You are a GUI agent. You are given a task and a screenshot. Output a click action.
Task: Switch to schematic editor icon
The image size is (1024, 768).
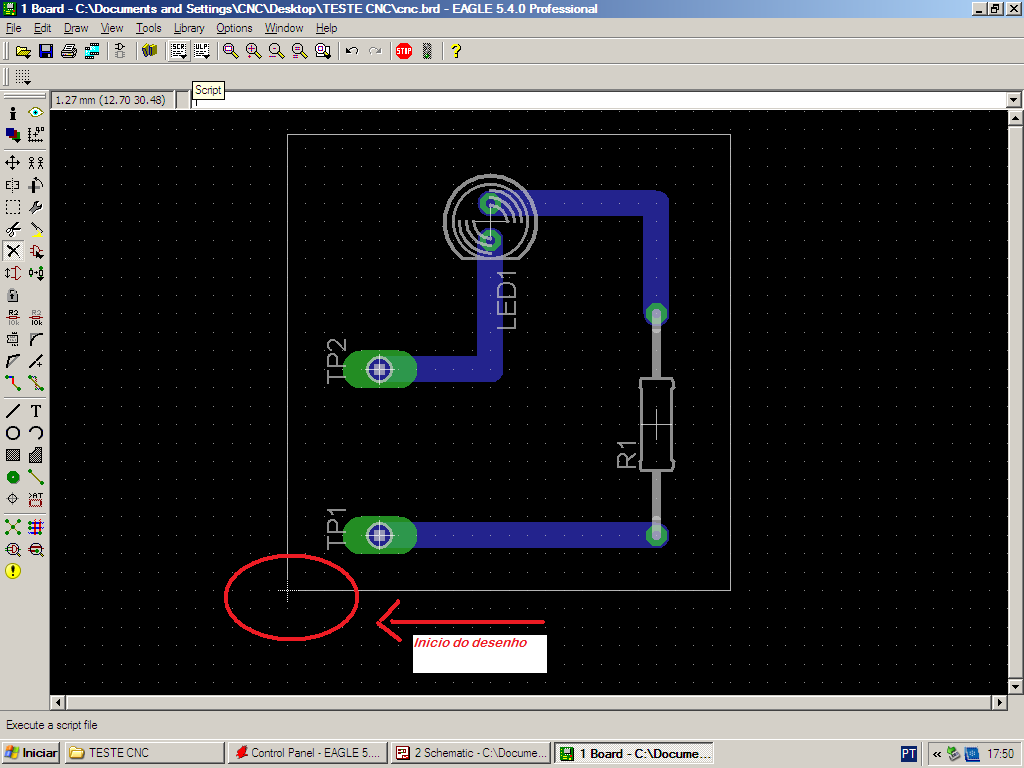[x=120, y=51]
